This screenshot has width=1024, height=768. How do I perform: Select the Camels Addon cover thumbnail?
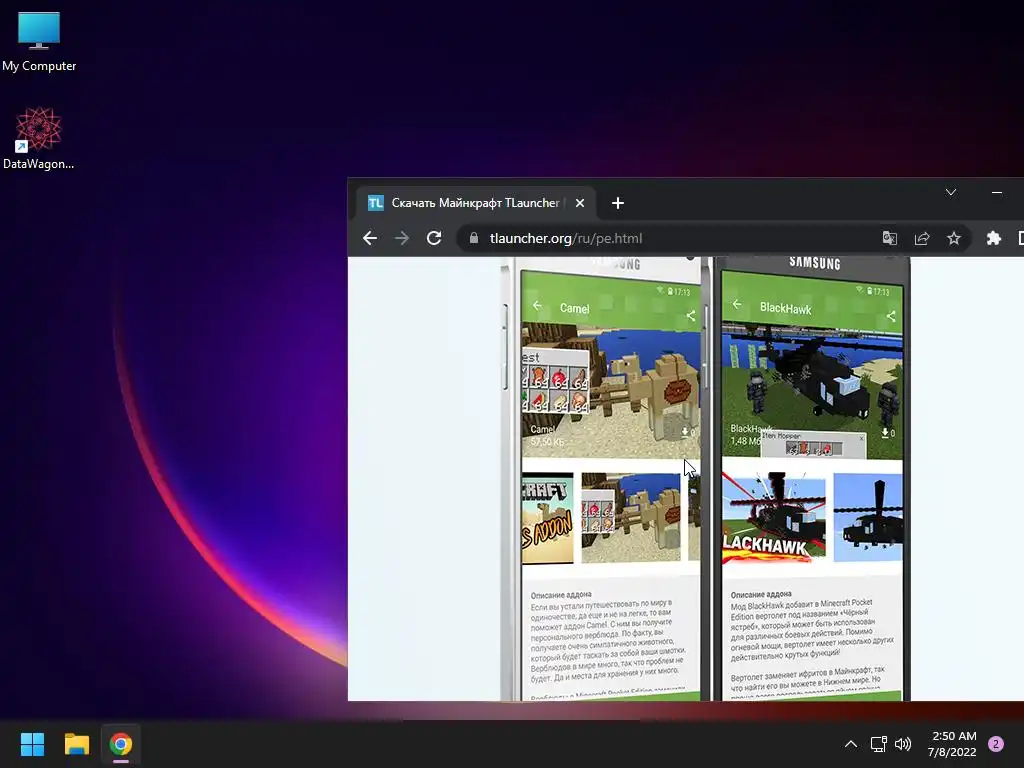pos(547,518)
